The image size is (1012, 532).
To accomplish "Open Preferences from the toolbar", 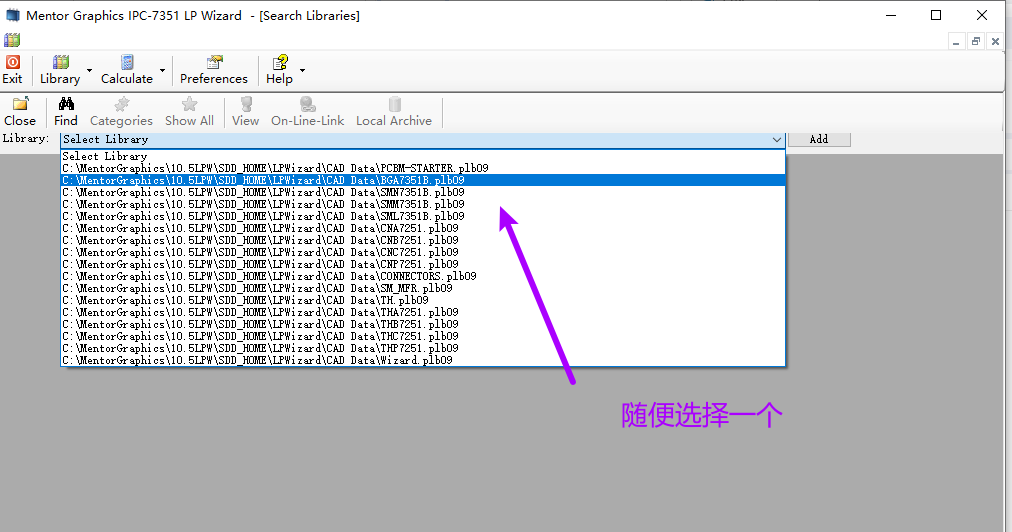I will 214,70.
